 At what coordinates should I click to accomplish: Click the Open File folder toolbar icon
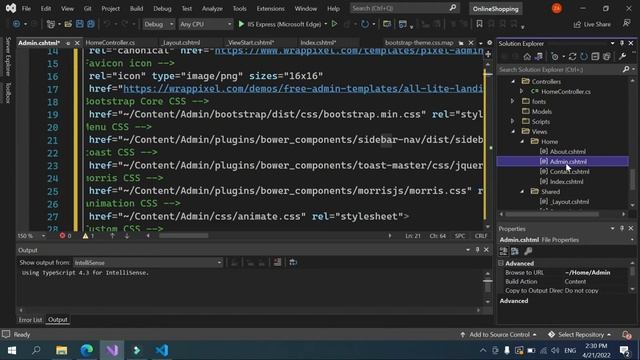point(68,24)
